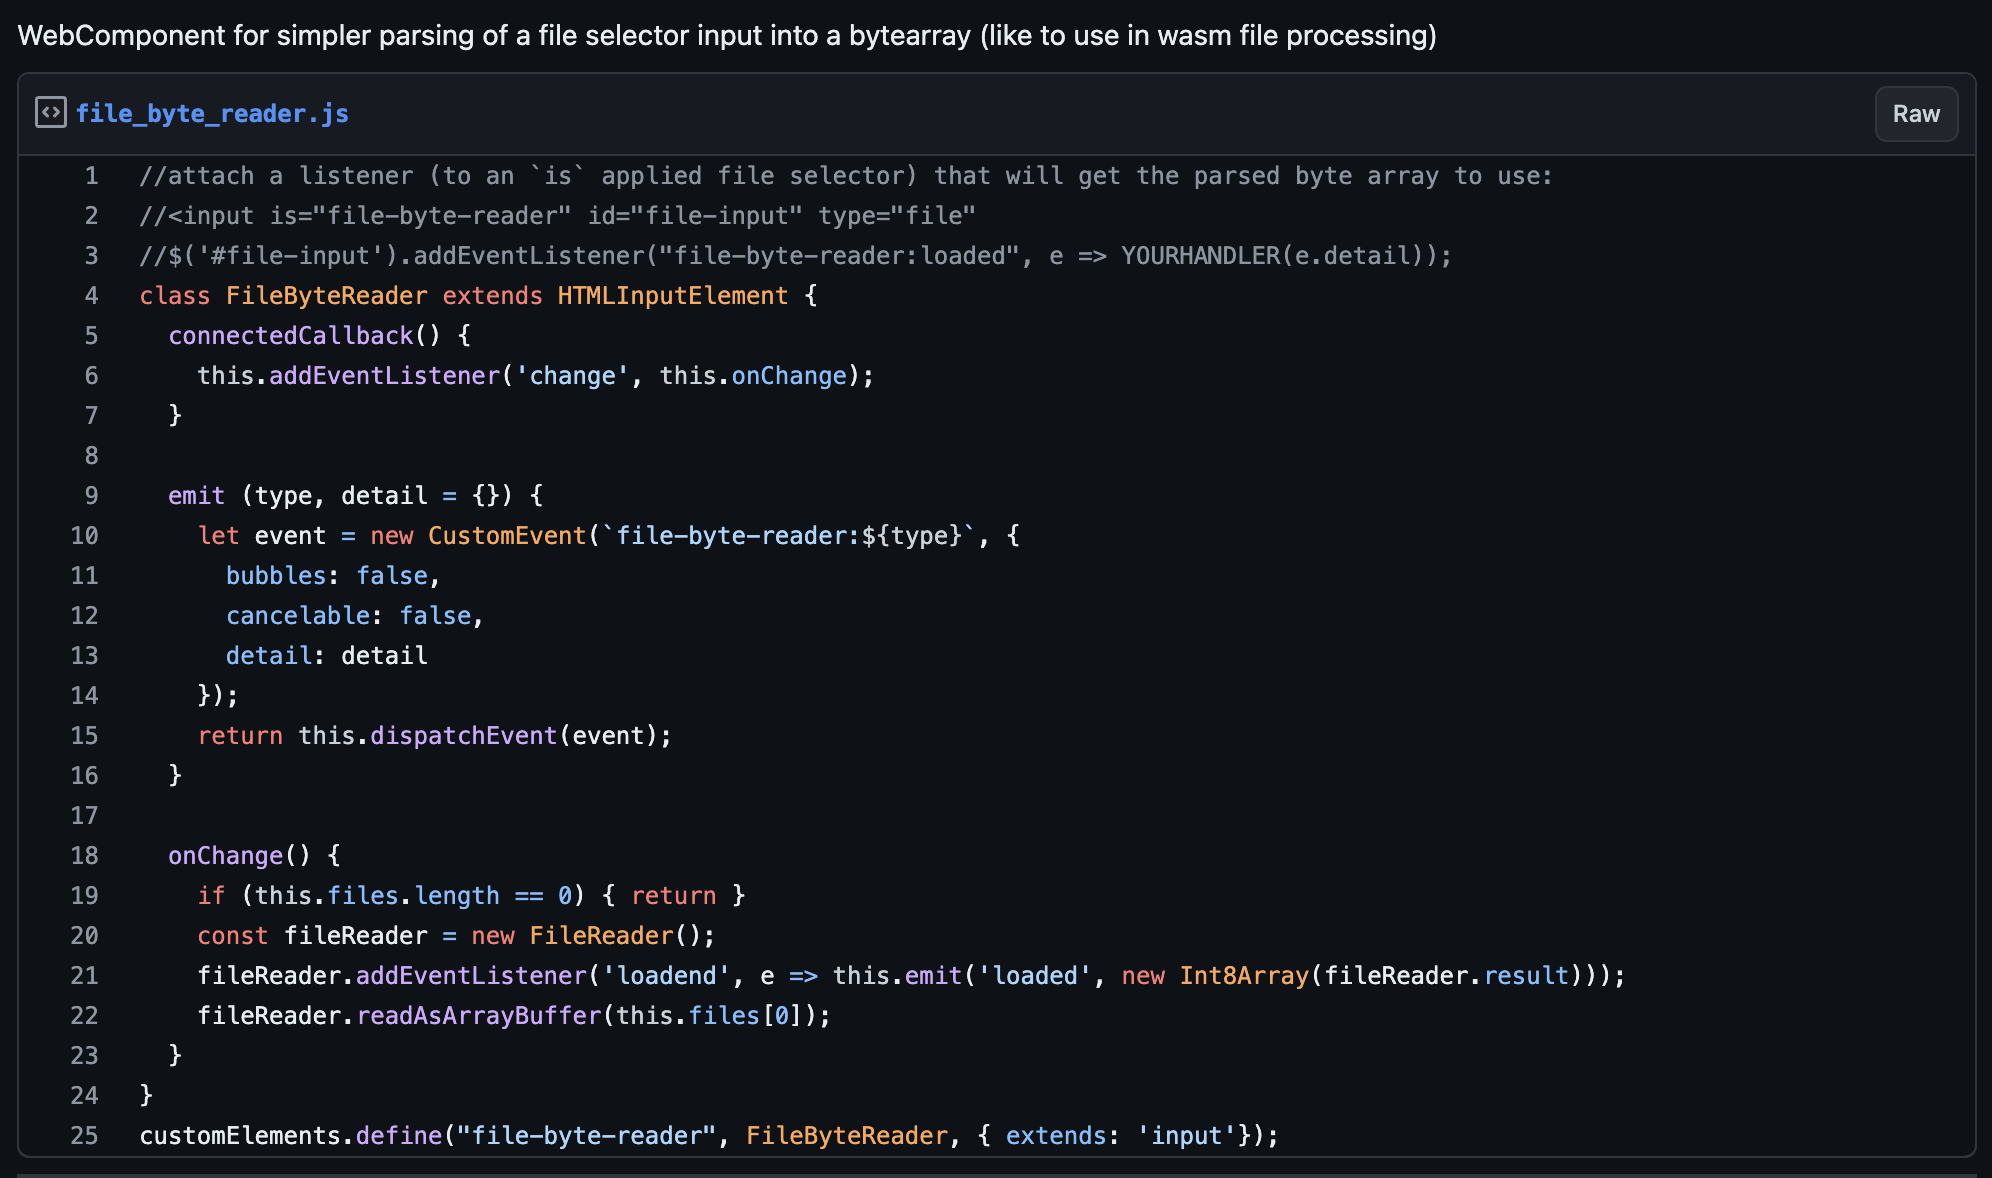Click connectedCallback method name
The width and height of the screenshot is (1992, 1178).
290,336
